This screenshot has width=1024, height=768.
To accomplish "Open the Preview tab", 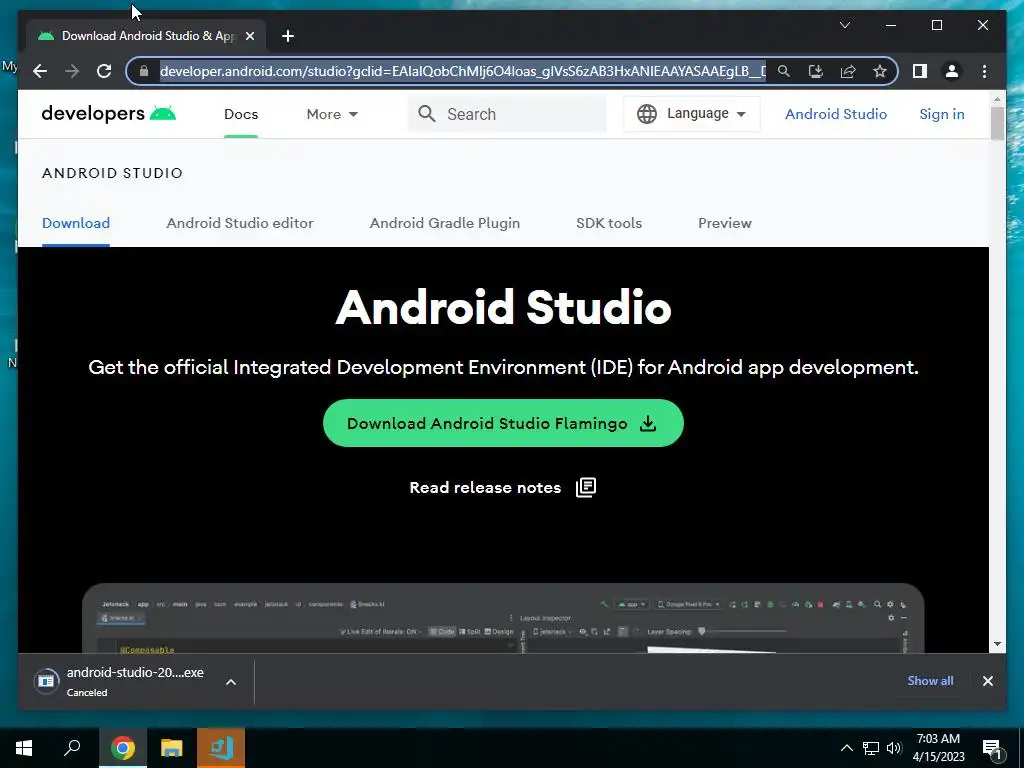I will (724, 223).
